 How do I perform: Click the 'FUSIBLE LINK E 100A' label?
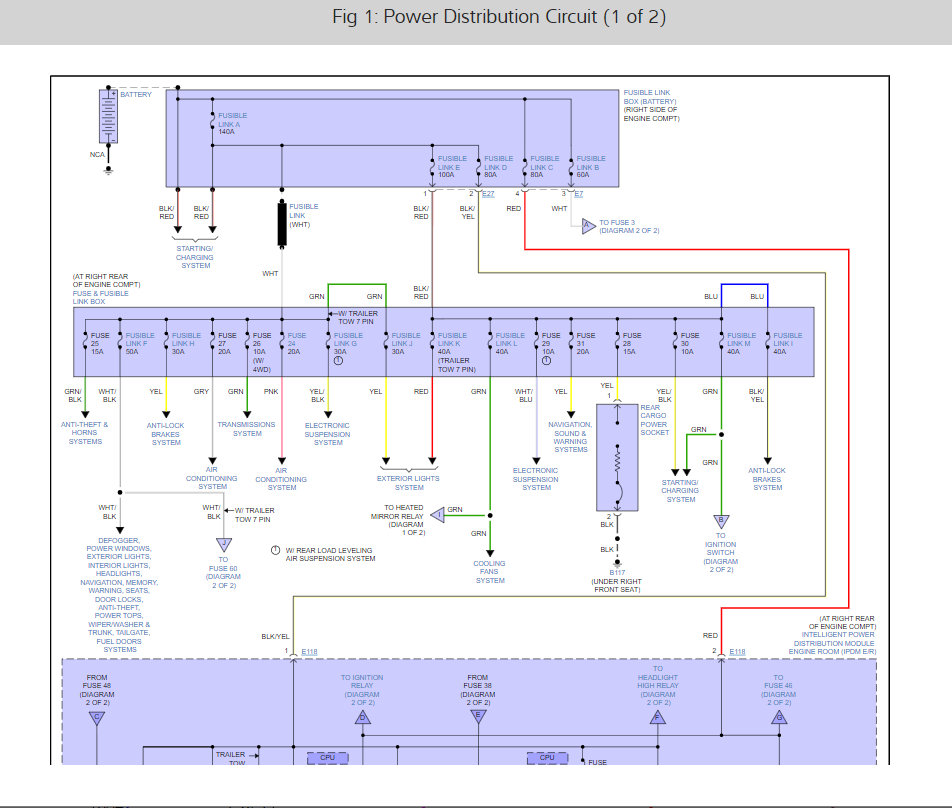(452, 166)
